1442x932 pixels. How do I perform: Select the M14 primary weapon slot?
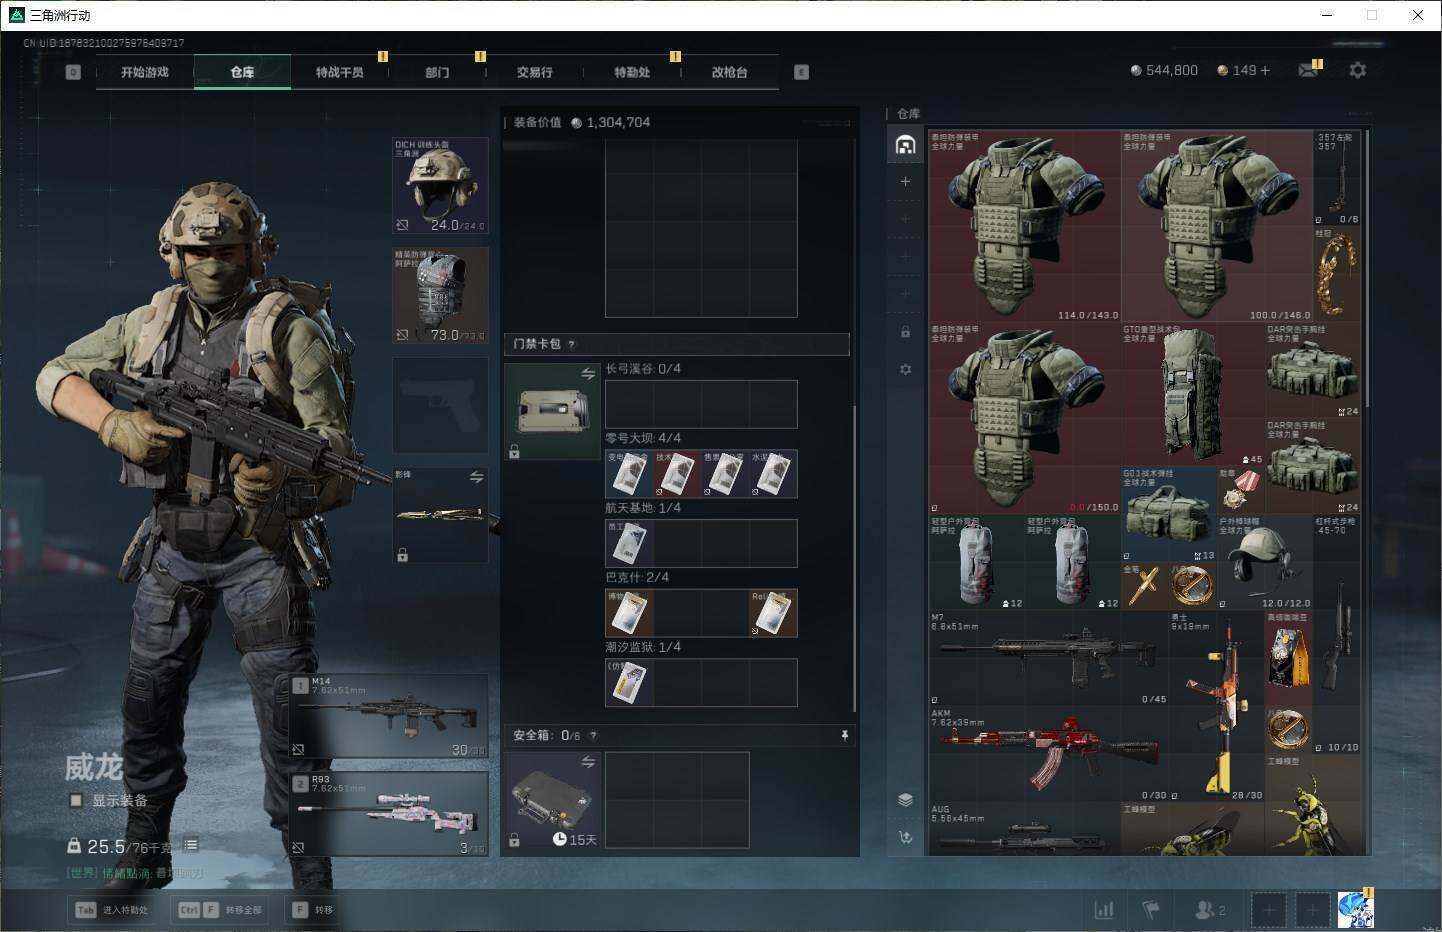(390, 716)
